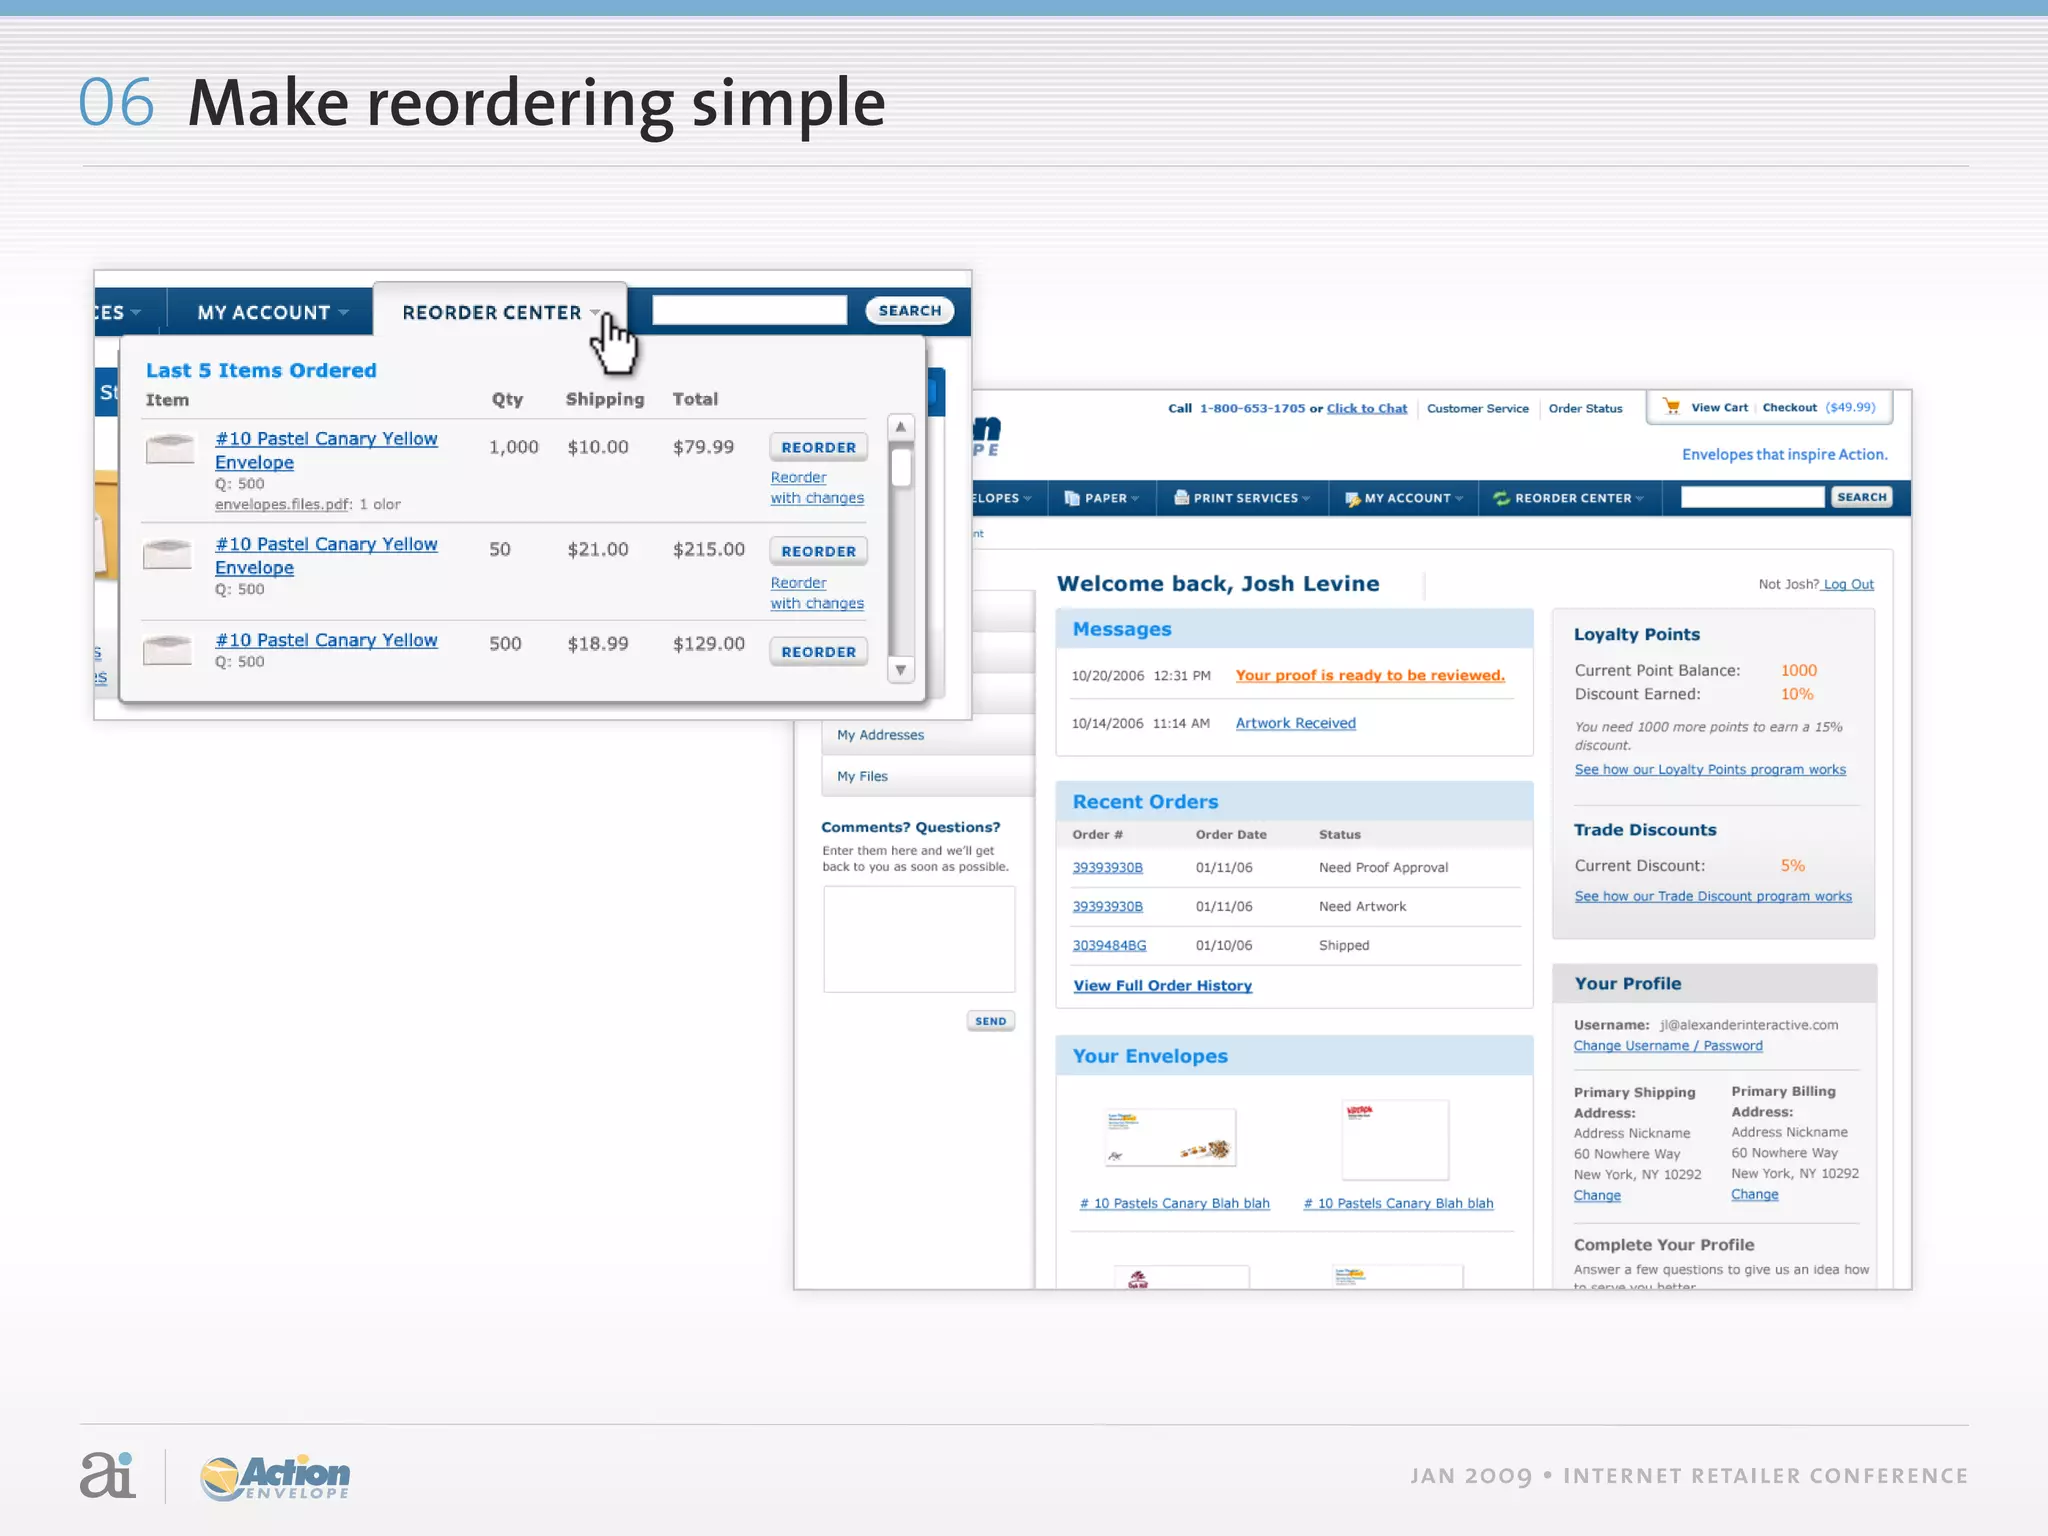Click View Full Order History link
Viewport: 2048px width, 1536px height.
1162,986
